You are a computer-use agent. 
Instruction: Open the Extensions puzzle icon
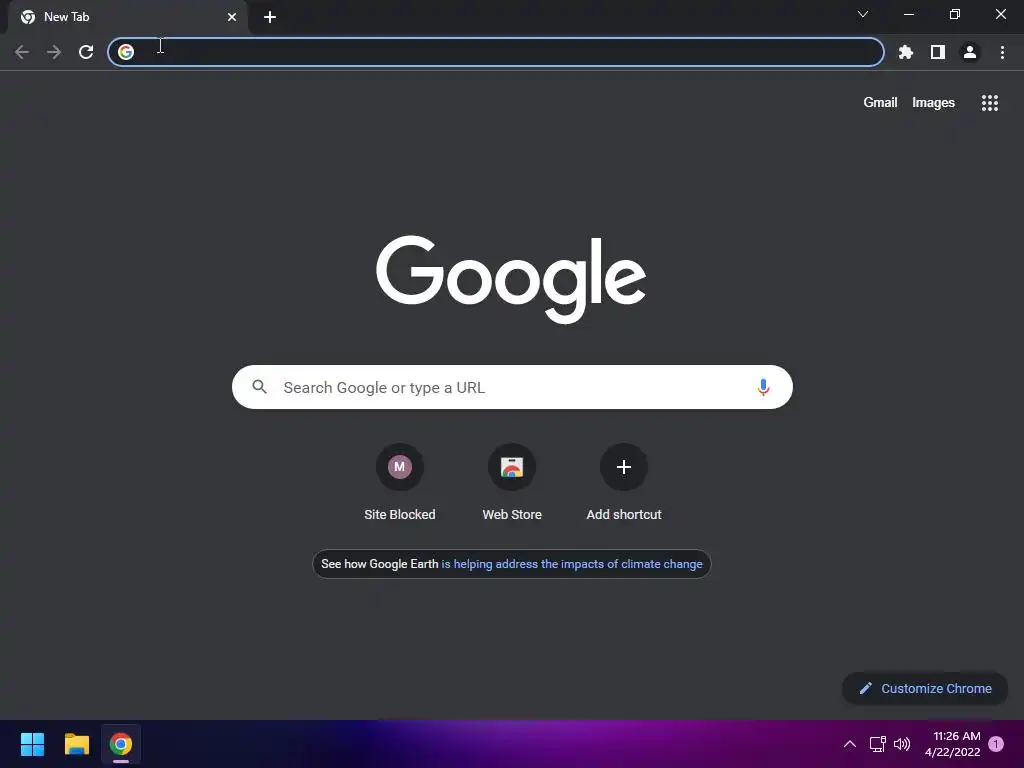click(906, 52)
